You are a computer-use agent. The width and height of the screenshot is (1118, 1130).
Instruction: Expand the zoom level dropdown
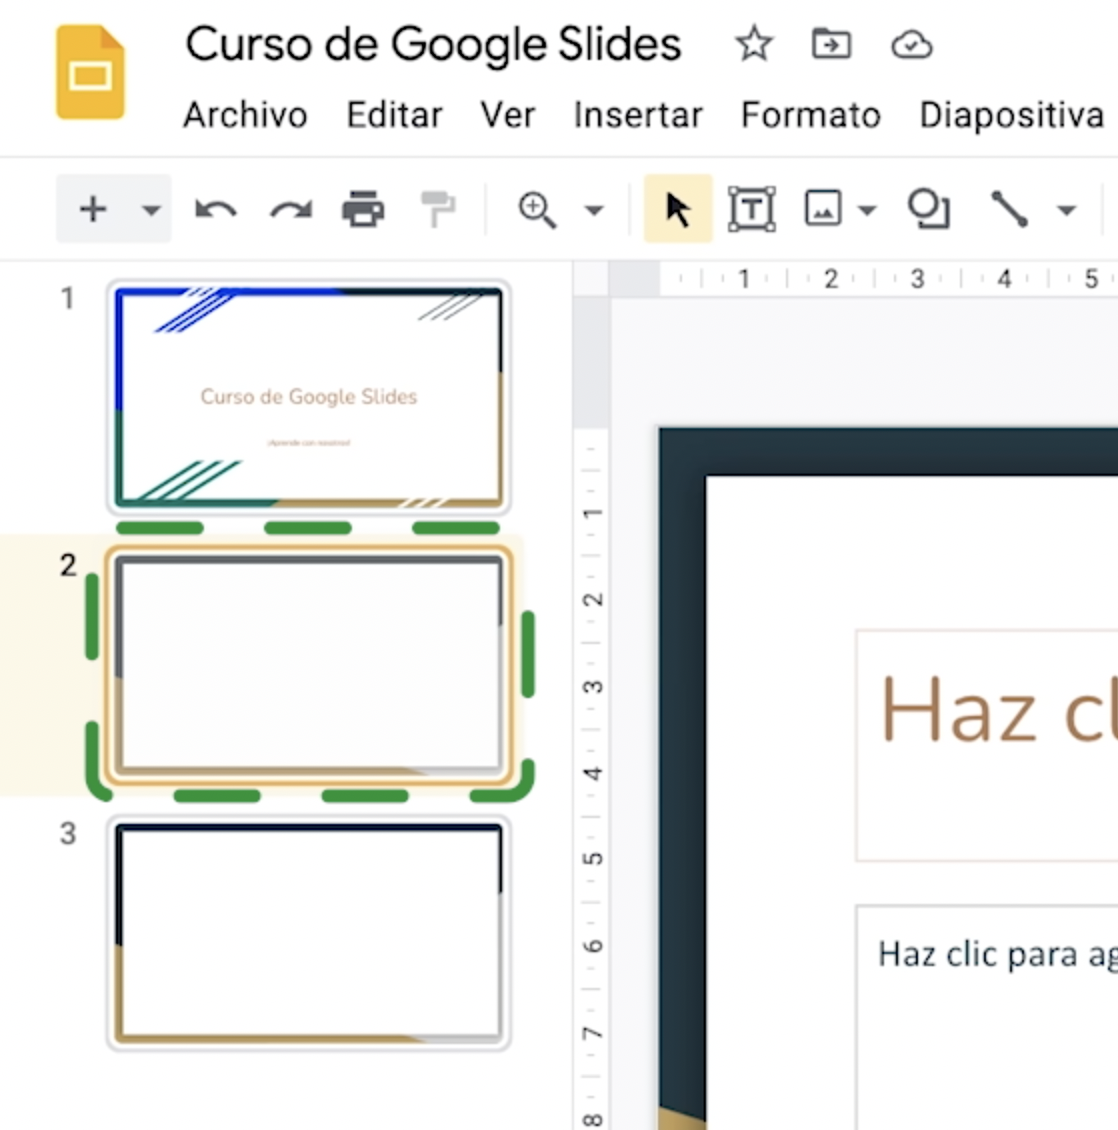click(594, 211)
